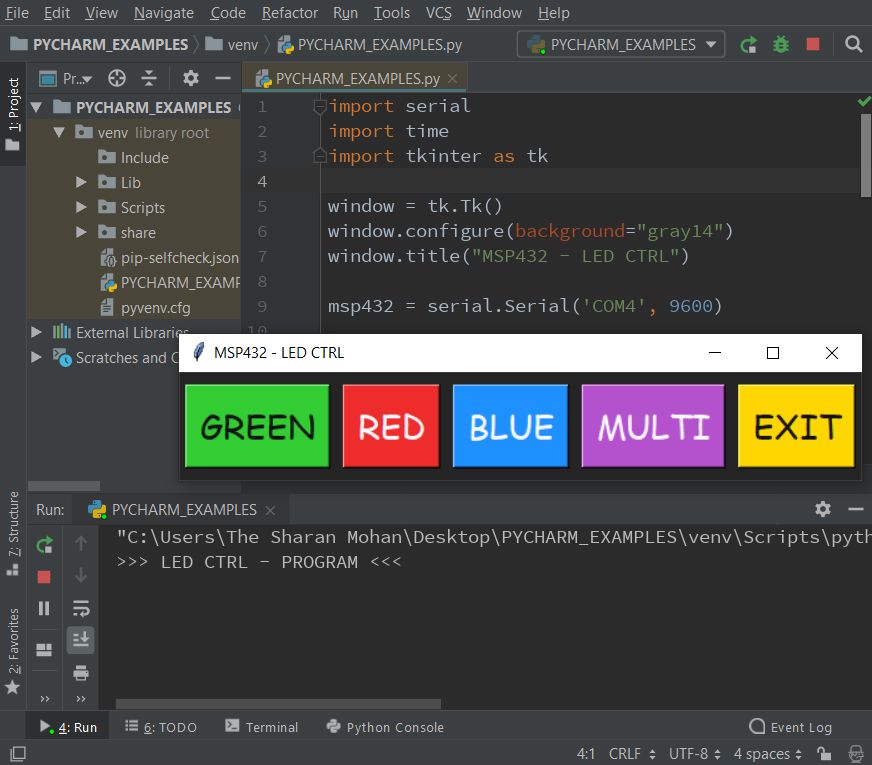This screenshot has height=765, width=872.
Task: Click the RED button in MSP432 window
Action: pos(391,426)
